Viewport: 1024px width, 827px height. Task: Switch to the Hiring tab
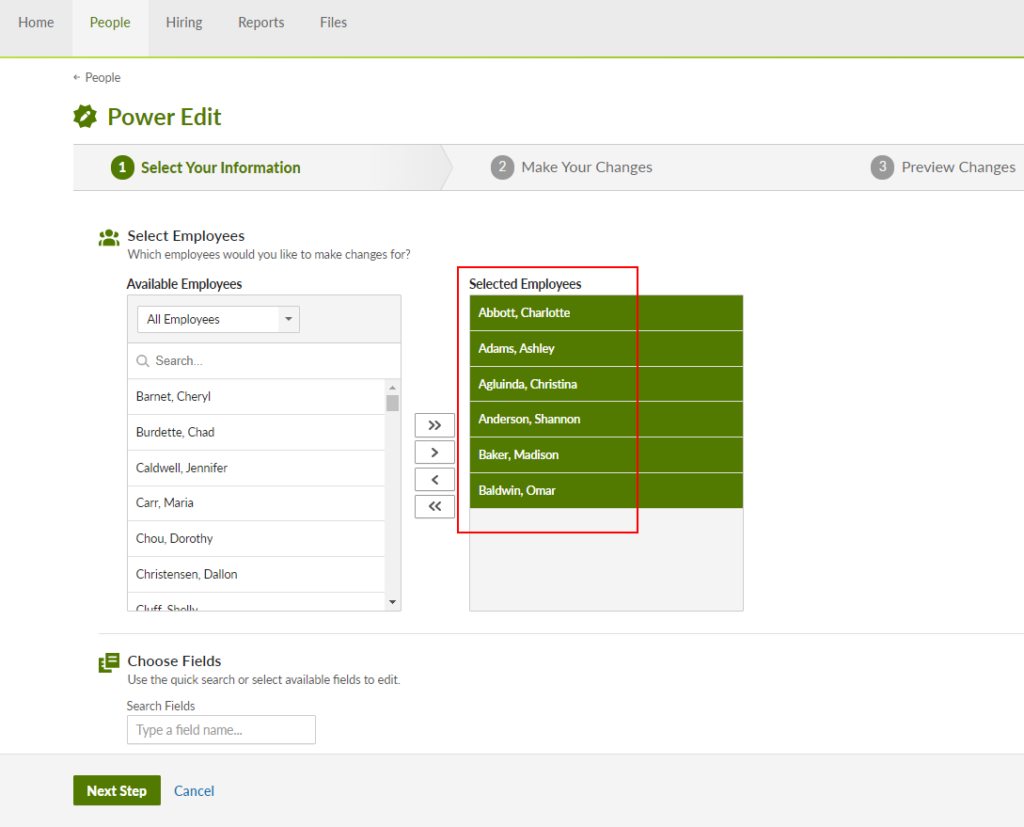(x=184, y=22)
